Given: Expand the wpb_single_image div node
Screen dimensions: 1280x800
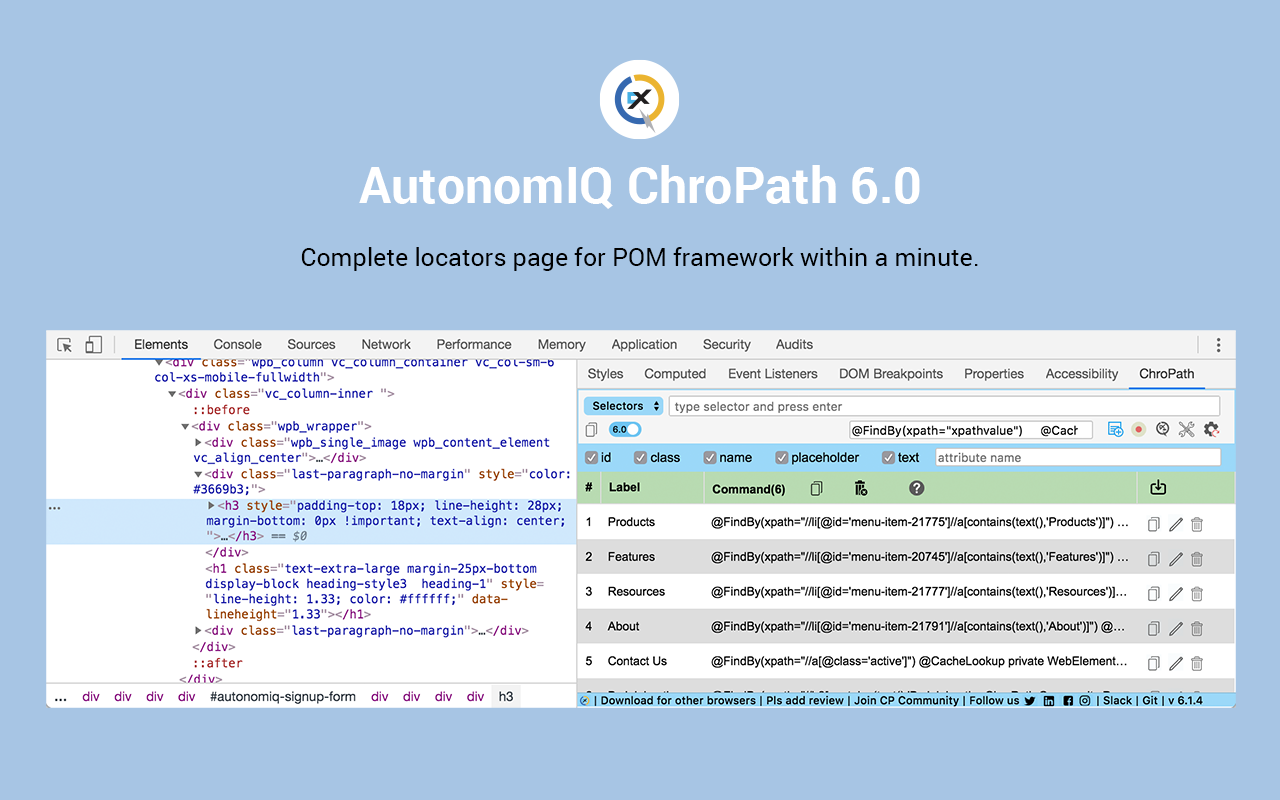Looking at the screenshot, I should (198, 443).
